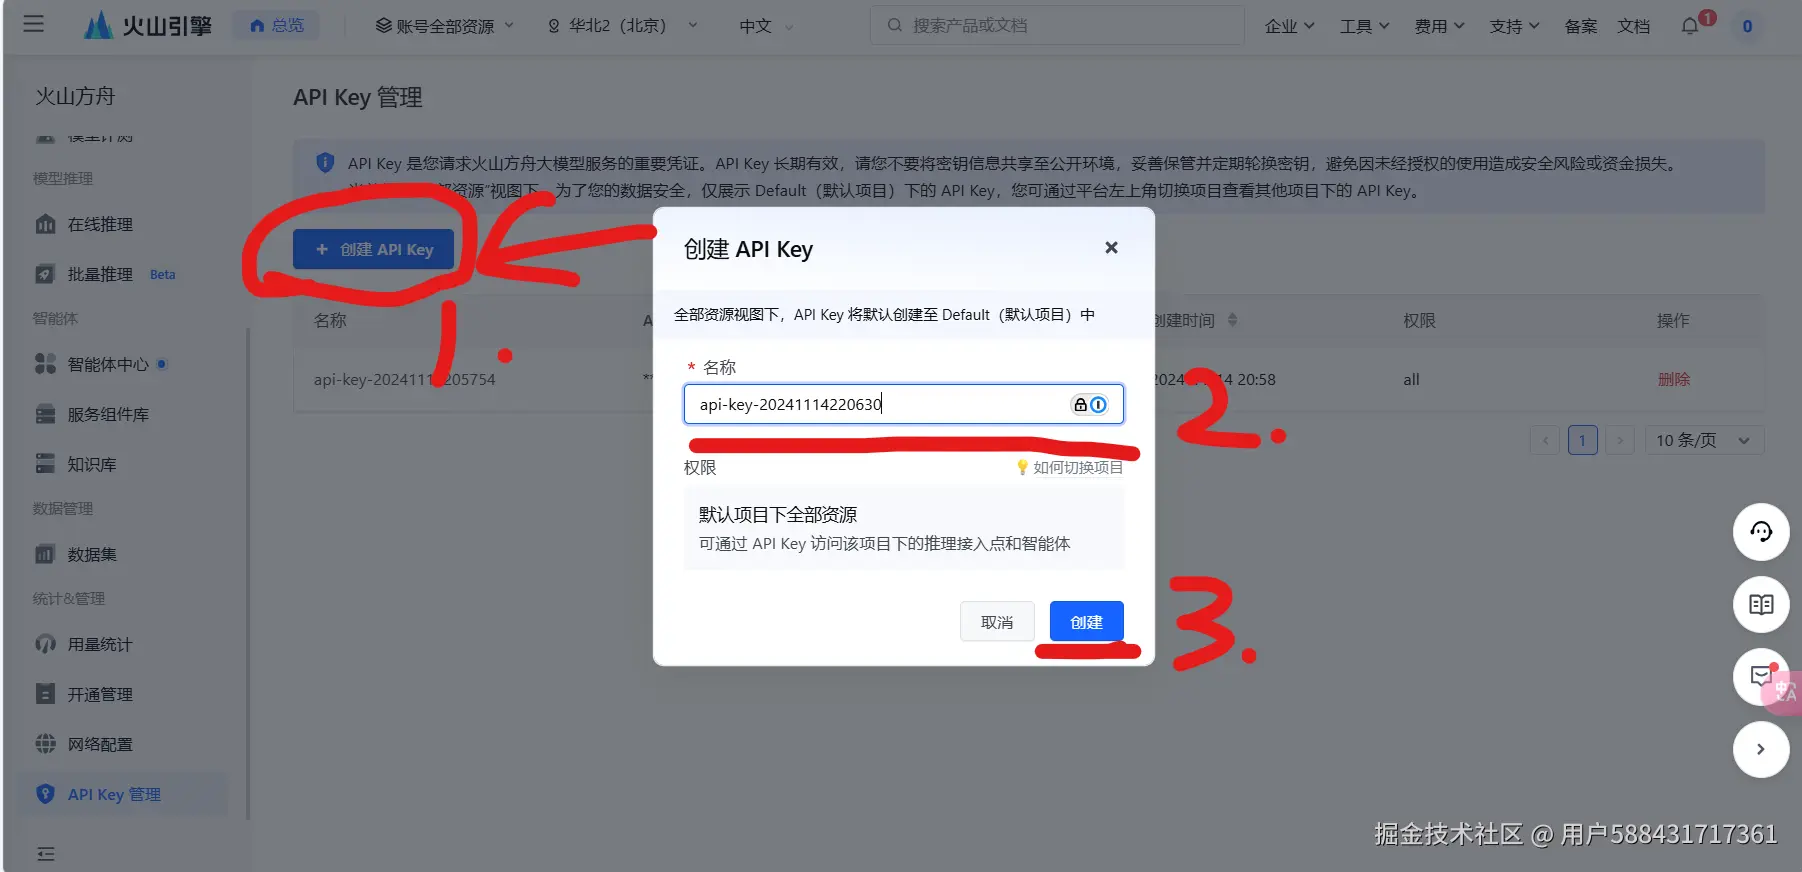
Task: Sort by the 创建时间 column arrows
Action: pos(1232,320)
